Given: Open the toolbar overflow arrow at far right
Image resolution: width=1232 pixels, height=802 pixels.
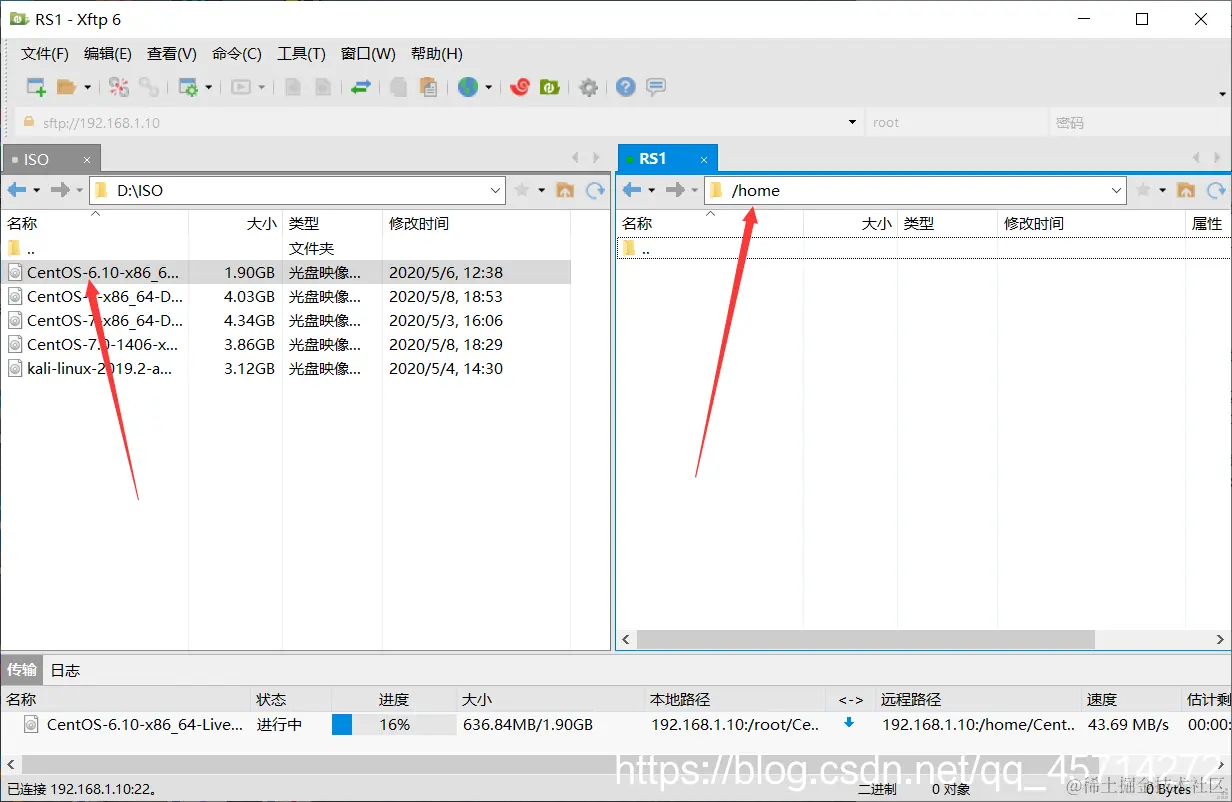Looking at the screenshot, I should pos(1222,94).
